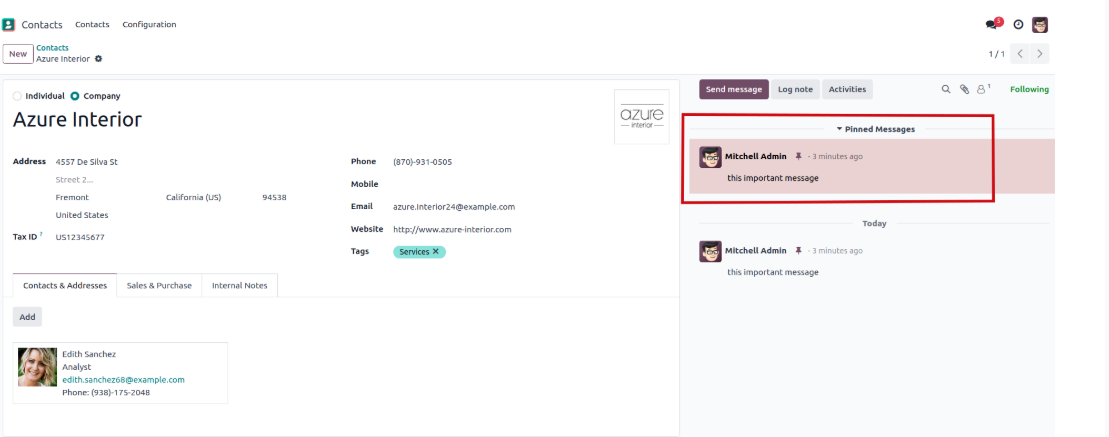Collapse the Pinned Messages section
This screenshot has width=1109, height=437.
[x=875, y=129]
